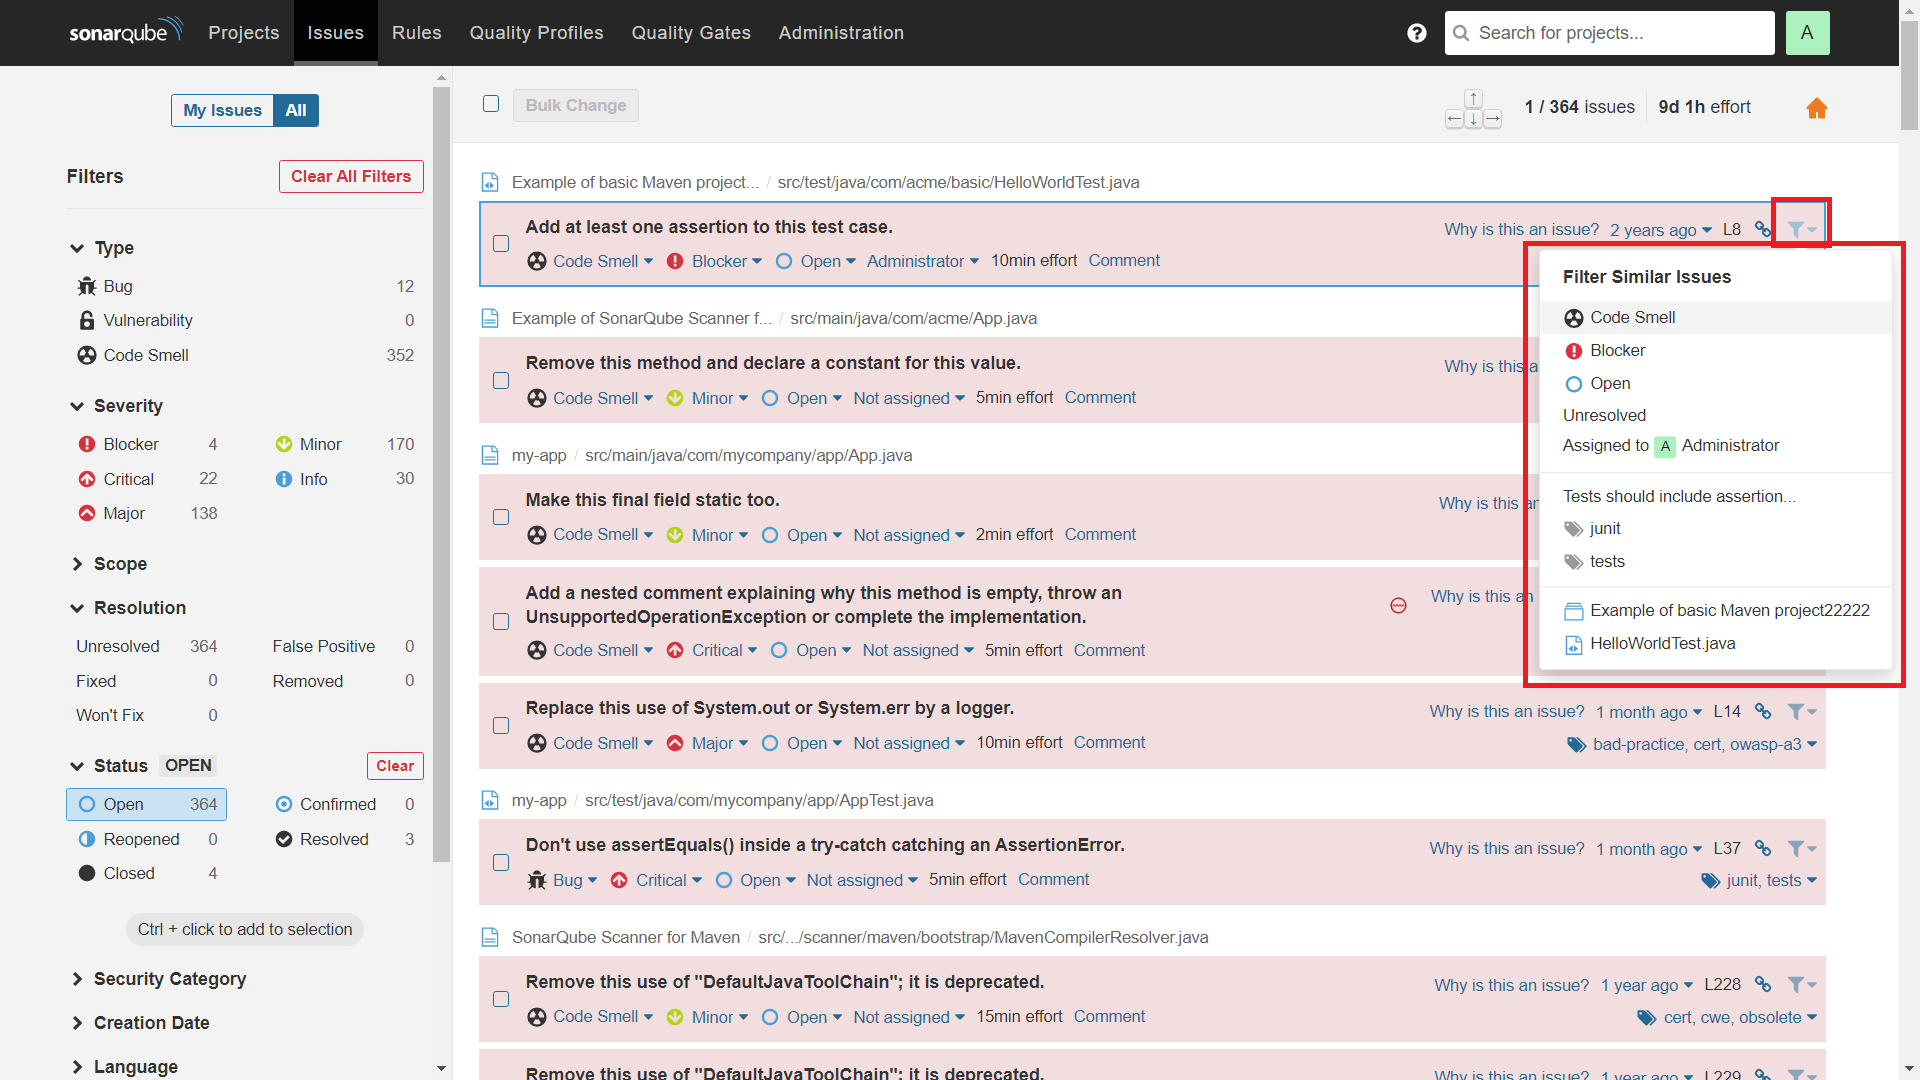Click the up arrow key navigation icon
Image resolution: width=1920 pixels, height=1080 pixels.
1473,98
